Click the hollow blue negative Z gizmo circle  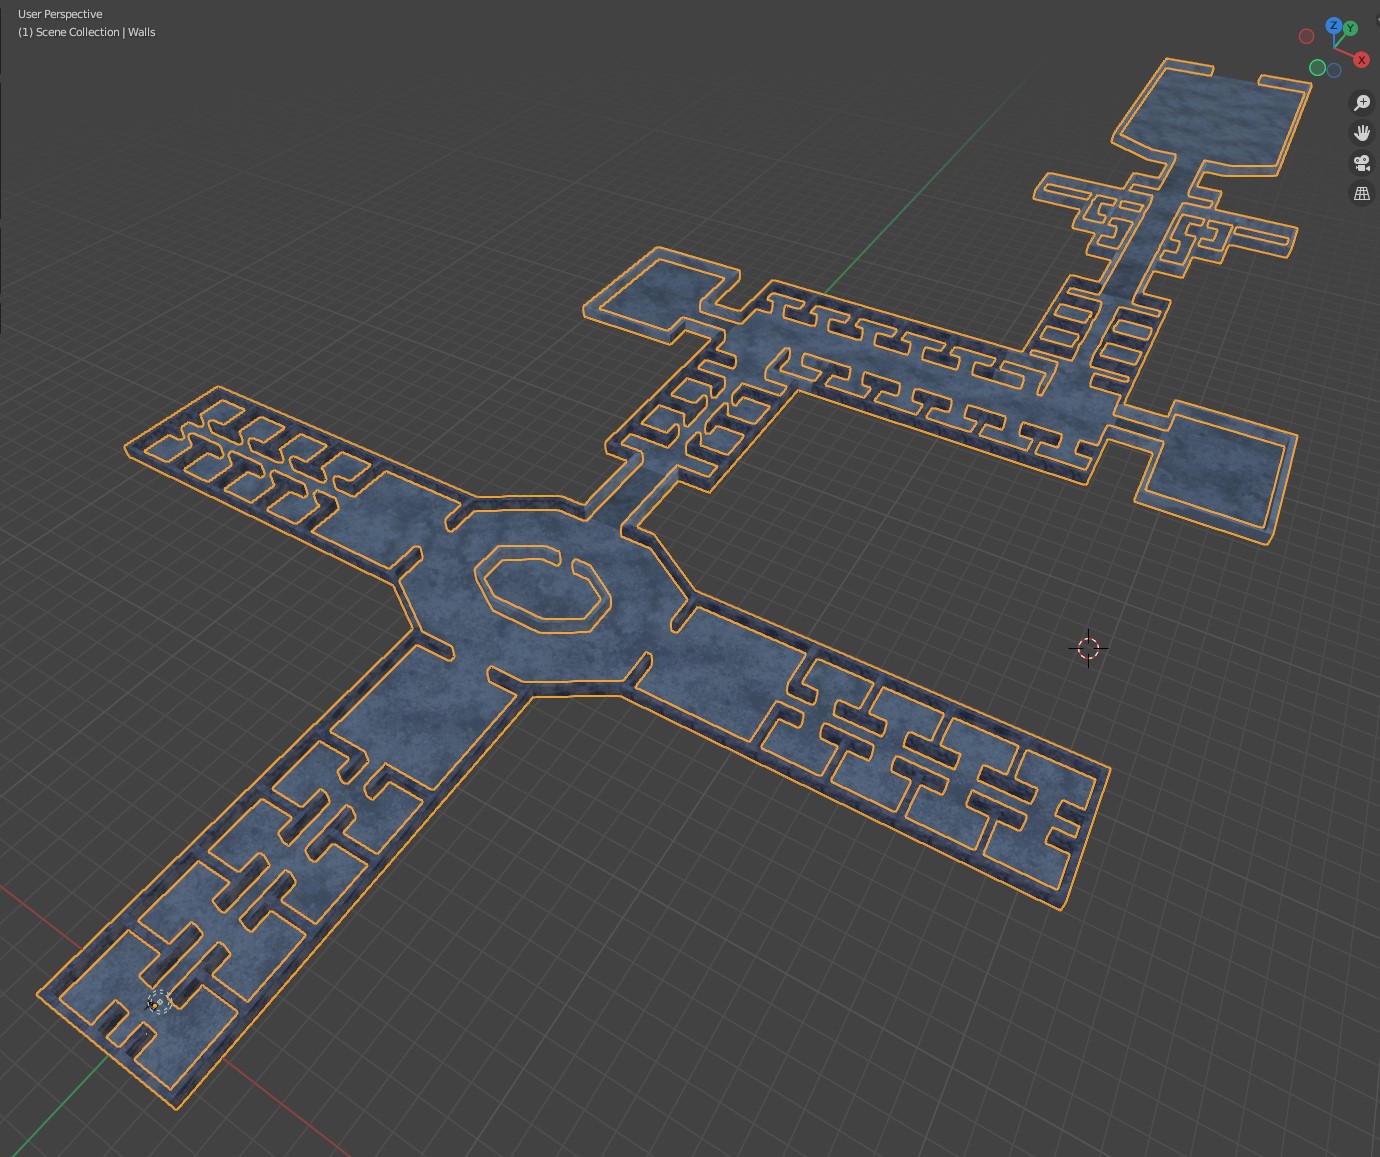[x=1334, y=70]
